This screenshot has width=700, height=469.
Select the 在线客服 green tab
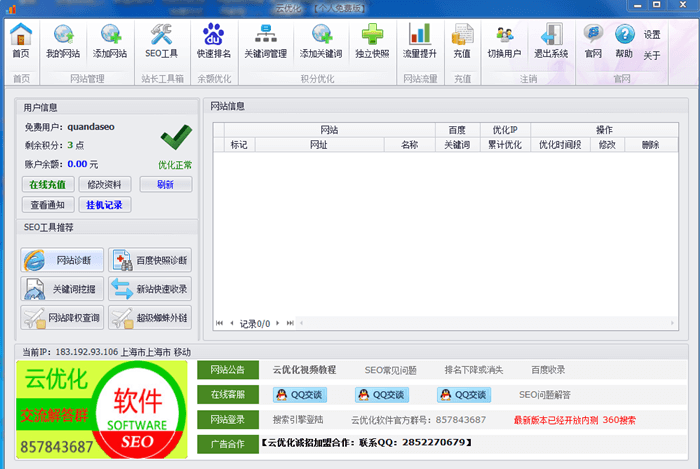pyautogui.click(x=228, y=394)
